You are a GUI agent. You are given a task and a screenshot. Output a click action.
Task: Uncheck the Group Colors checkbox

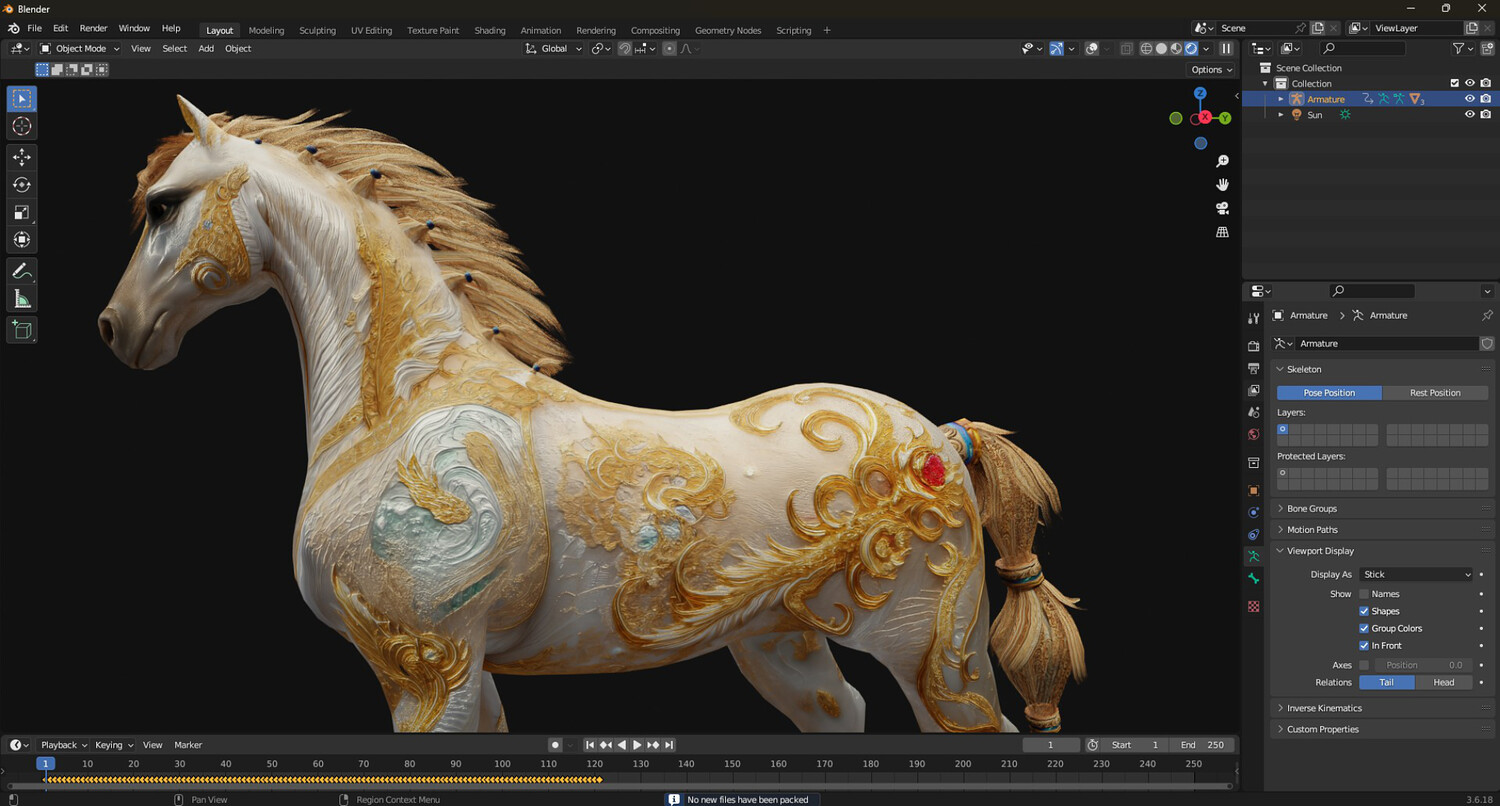tap(1364, 628)
